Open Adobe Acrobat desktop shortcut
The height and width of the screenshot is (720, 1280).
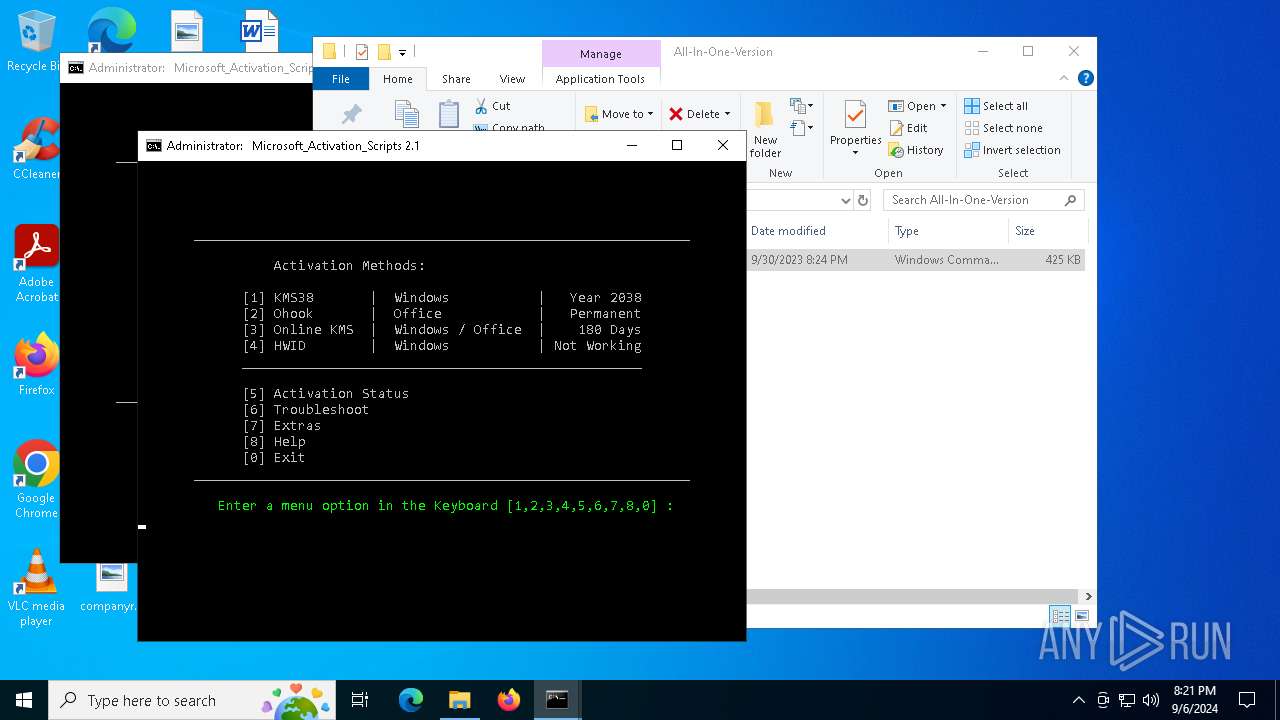(x=36, y=264)
